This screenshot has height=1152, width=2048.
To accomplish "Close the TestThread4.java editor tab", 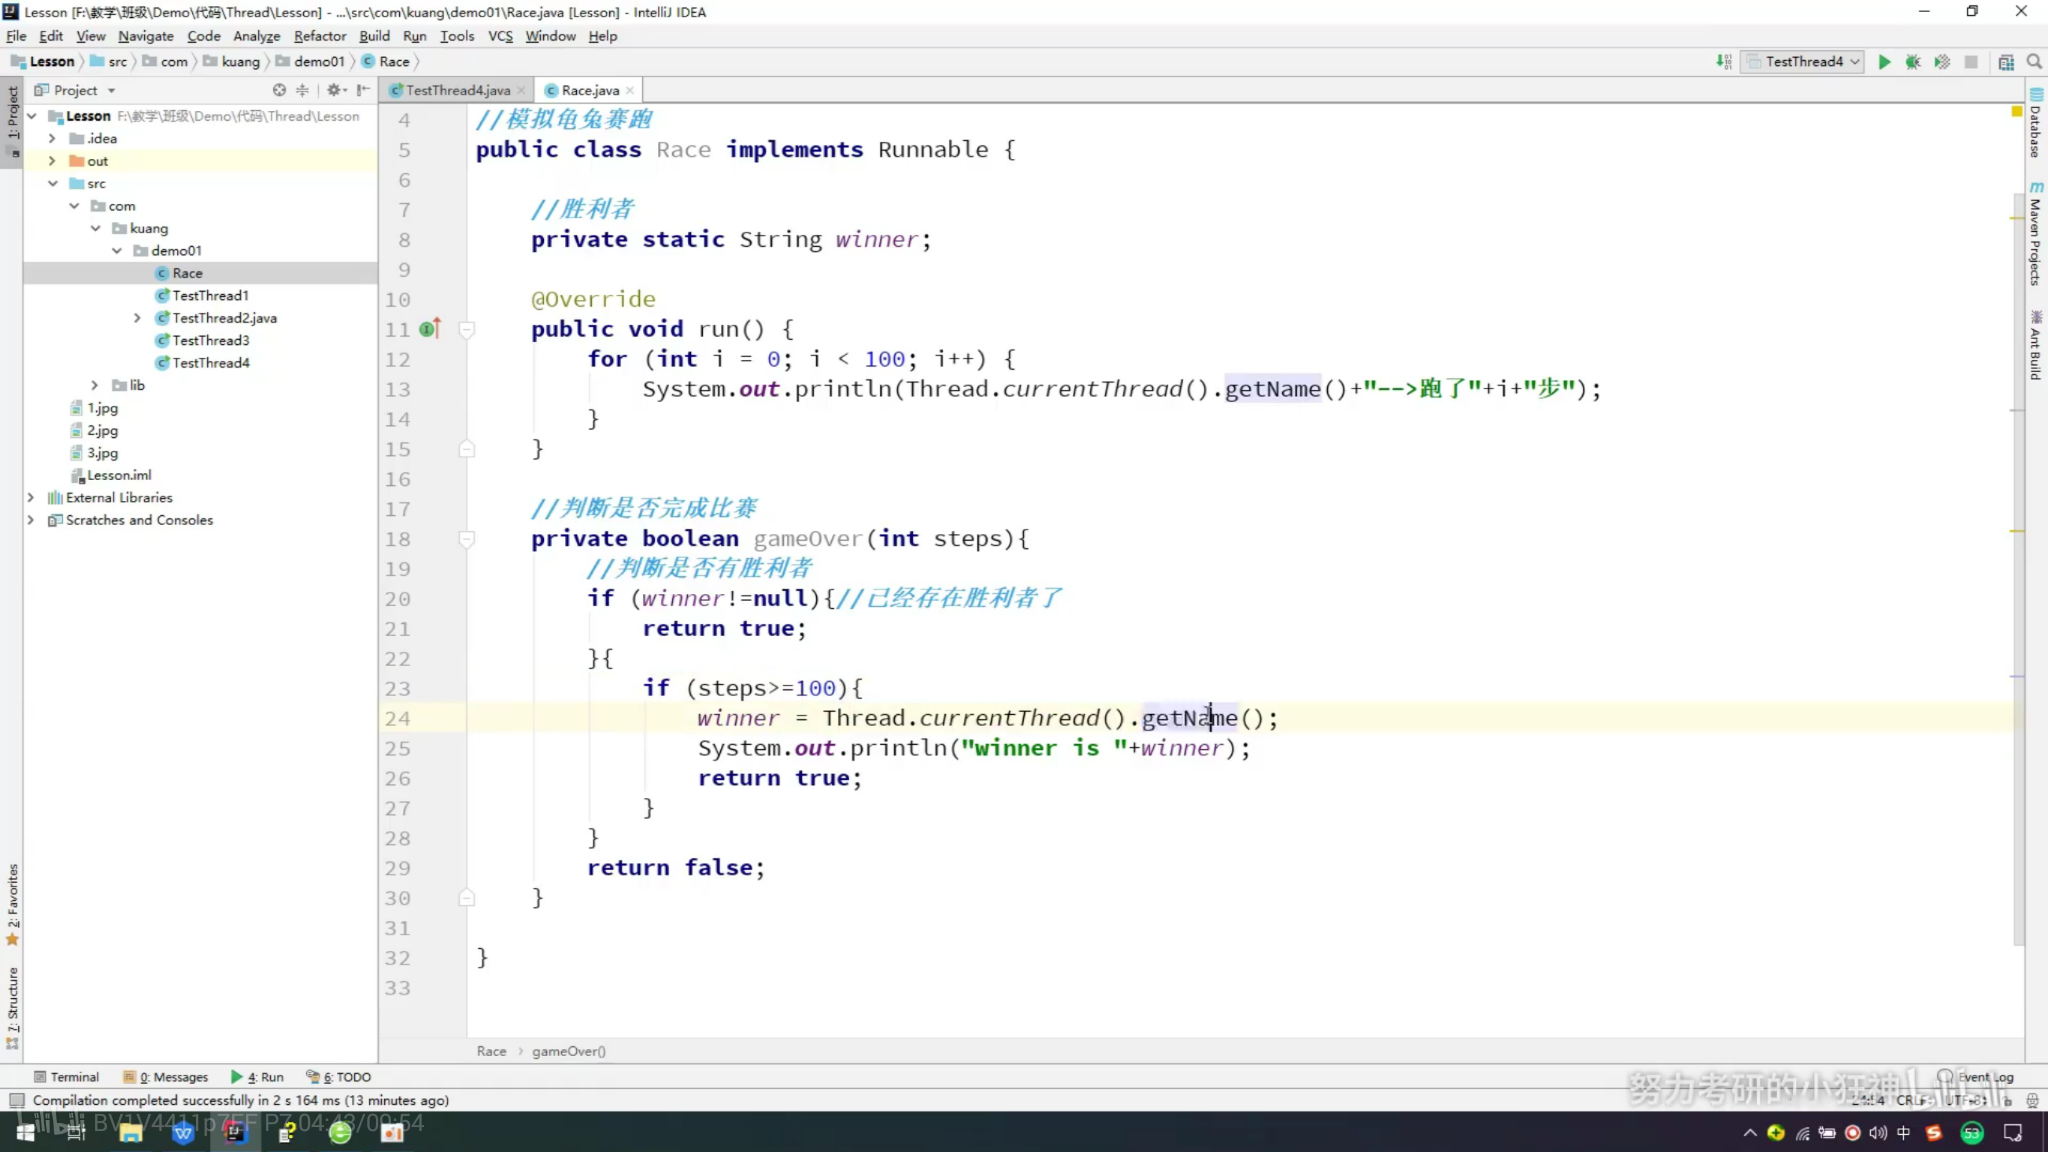I will [x=520, y=91].
